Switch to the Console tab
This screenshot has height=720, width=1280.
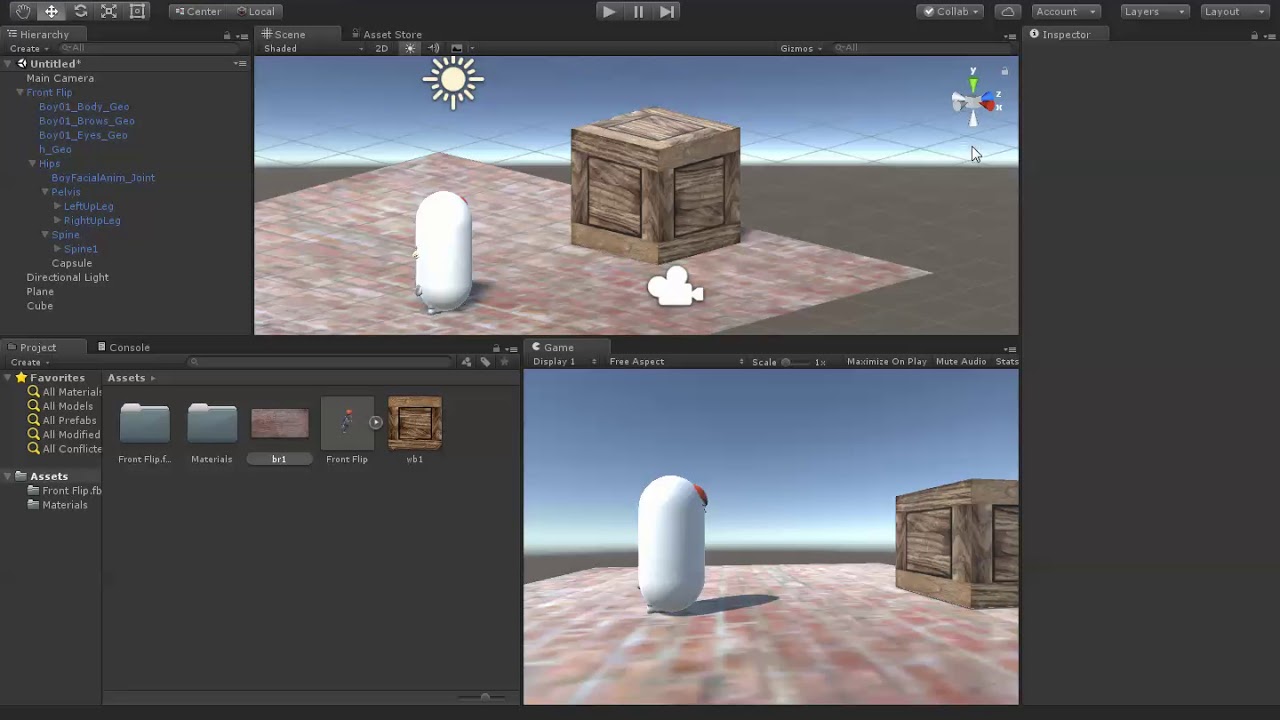tap(124, 347)
